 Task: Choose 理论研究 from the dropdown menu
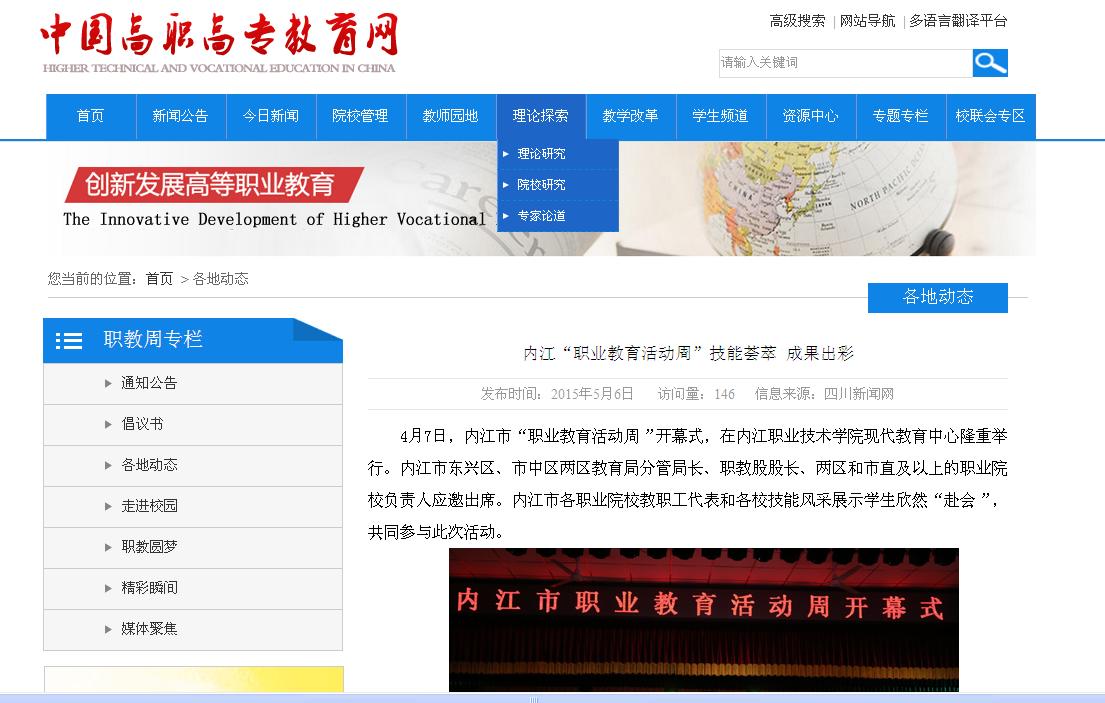[x=557, y=154]
